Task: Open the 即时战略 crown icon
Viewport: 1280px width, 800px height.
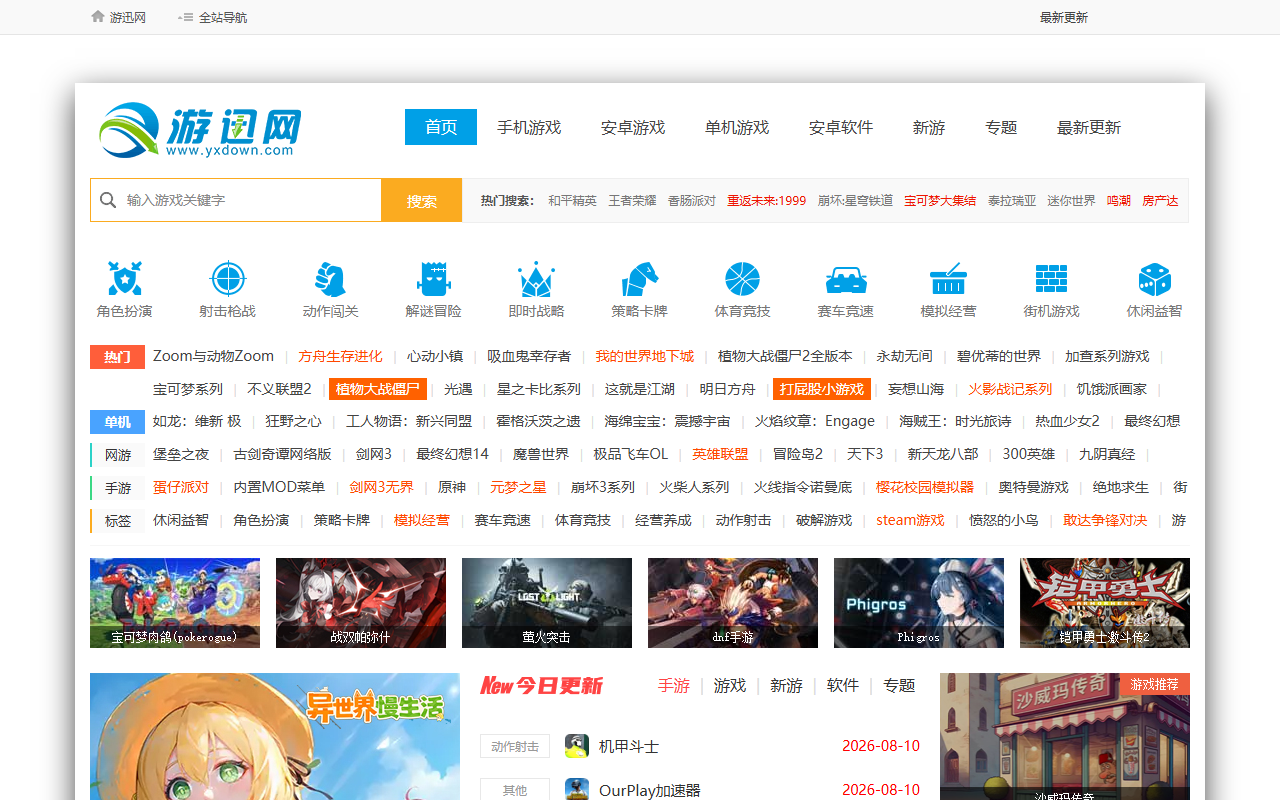Action: pyautogui.click(x=536, y=279)
